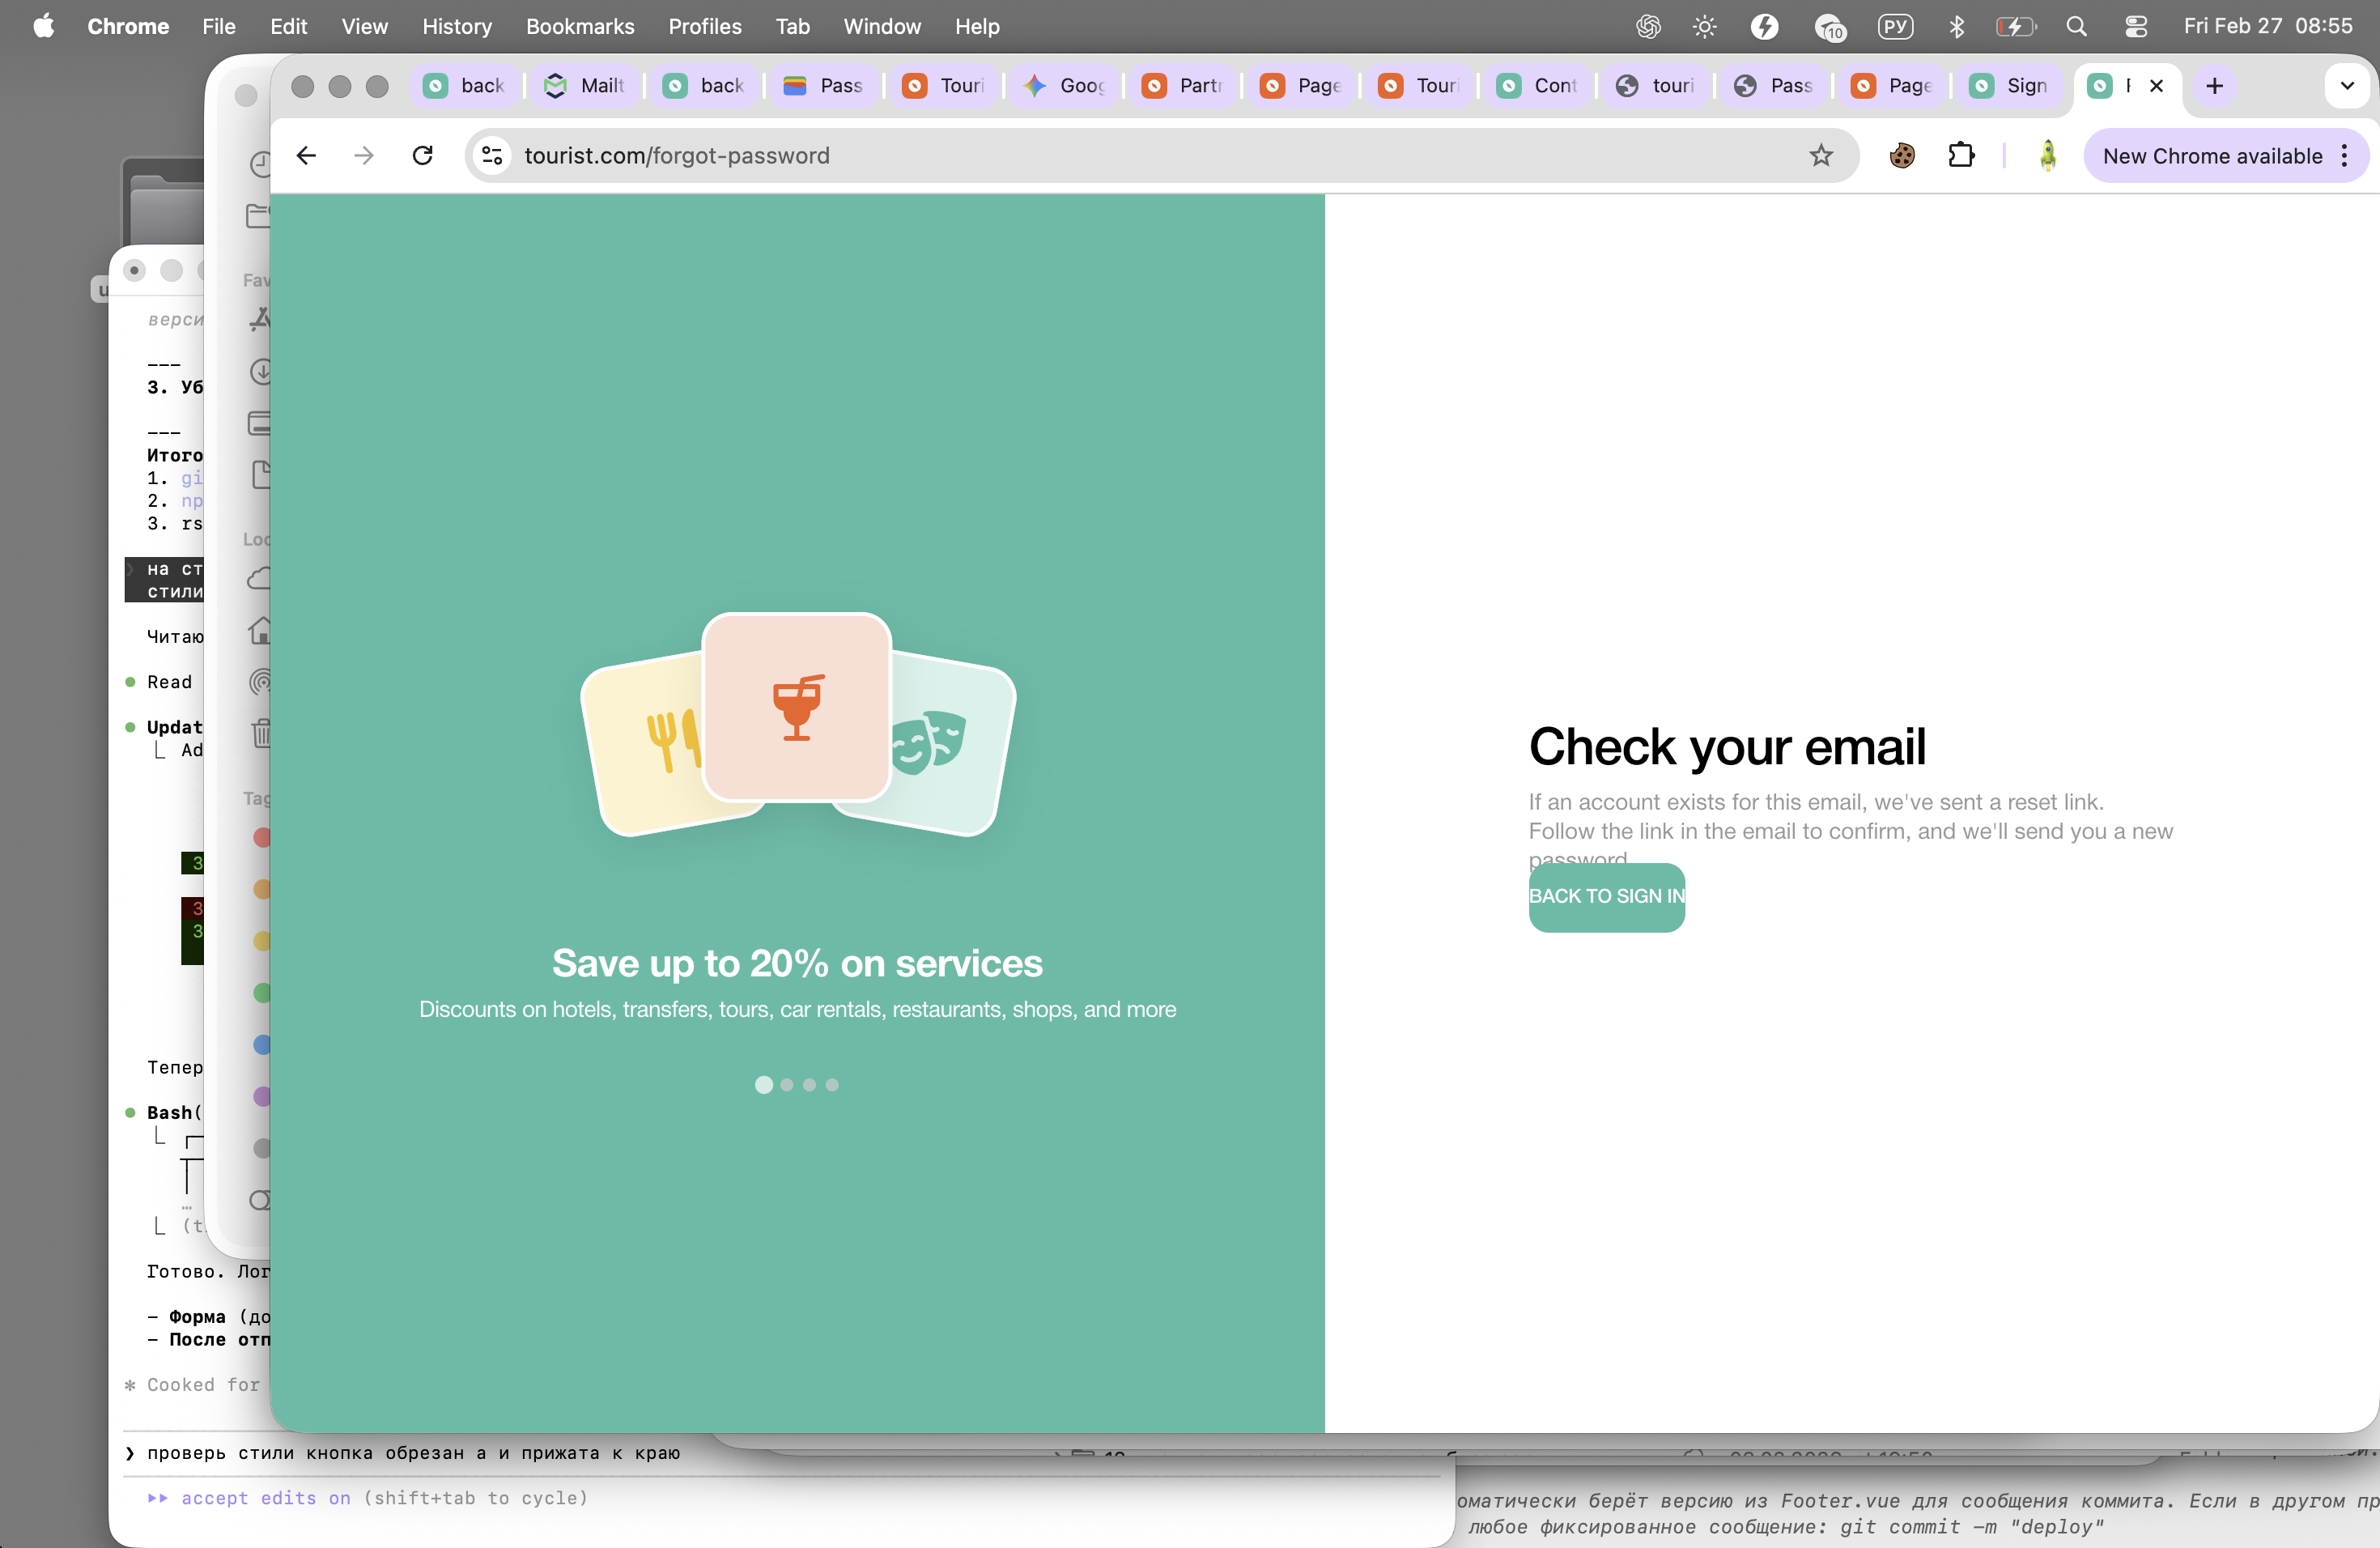Open a new tab with plus
Image resolution: width=2380 pixels, height=1548 pixels.
[2214, 85]
